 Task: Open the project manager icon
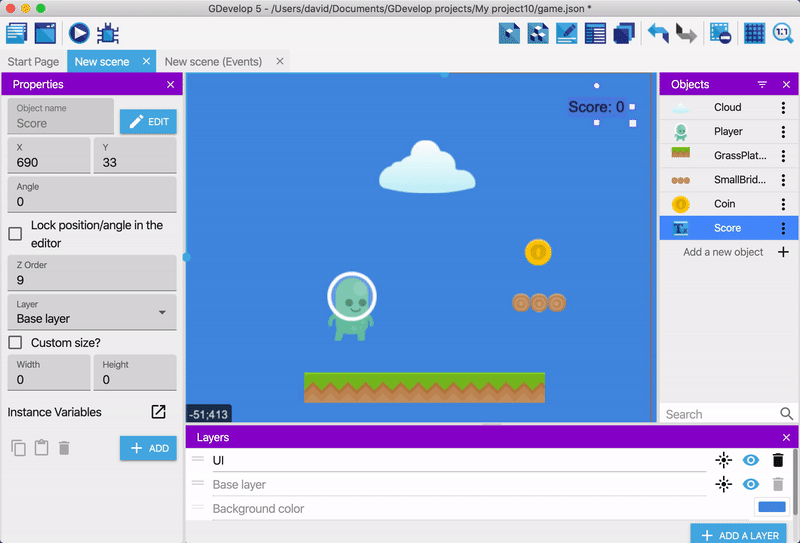(16, 33)
